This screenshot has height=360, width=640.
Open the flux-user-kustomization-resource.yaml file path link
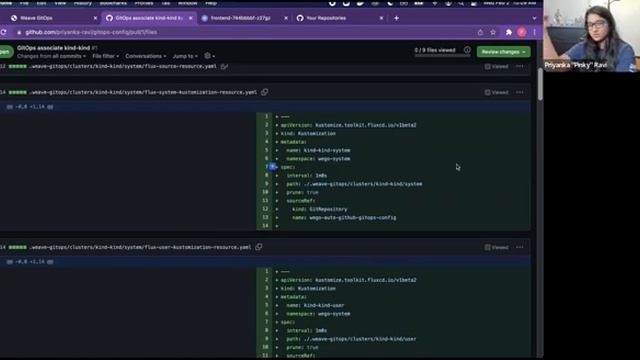(x=140, y=247)
